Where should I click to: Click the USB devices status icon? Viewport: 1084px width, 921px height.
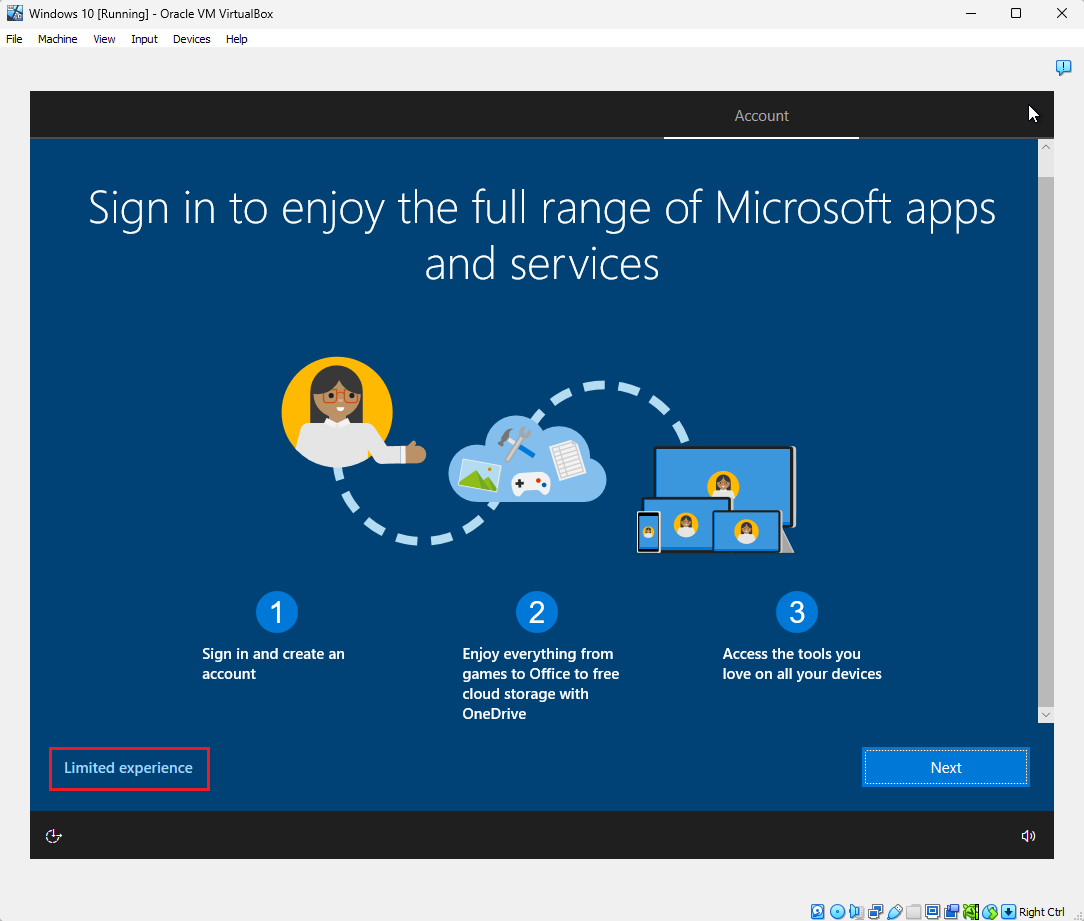(895, 911)
